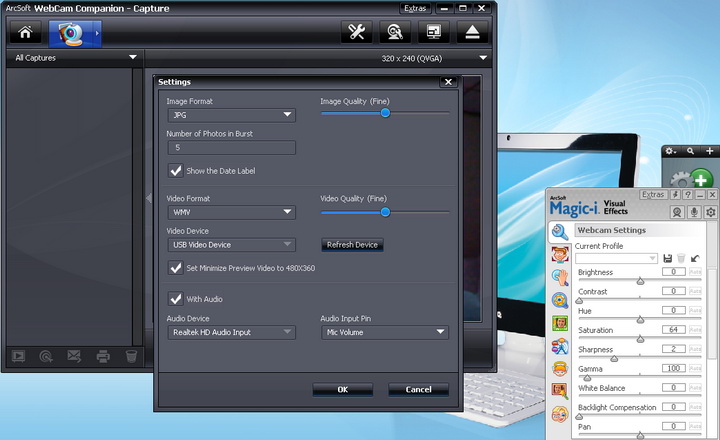Select the blonde face mask tab in Magic-i

560,414
